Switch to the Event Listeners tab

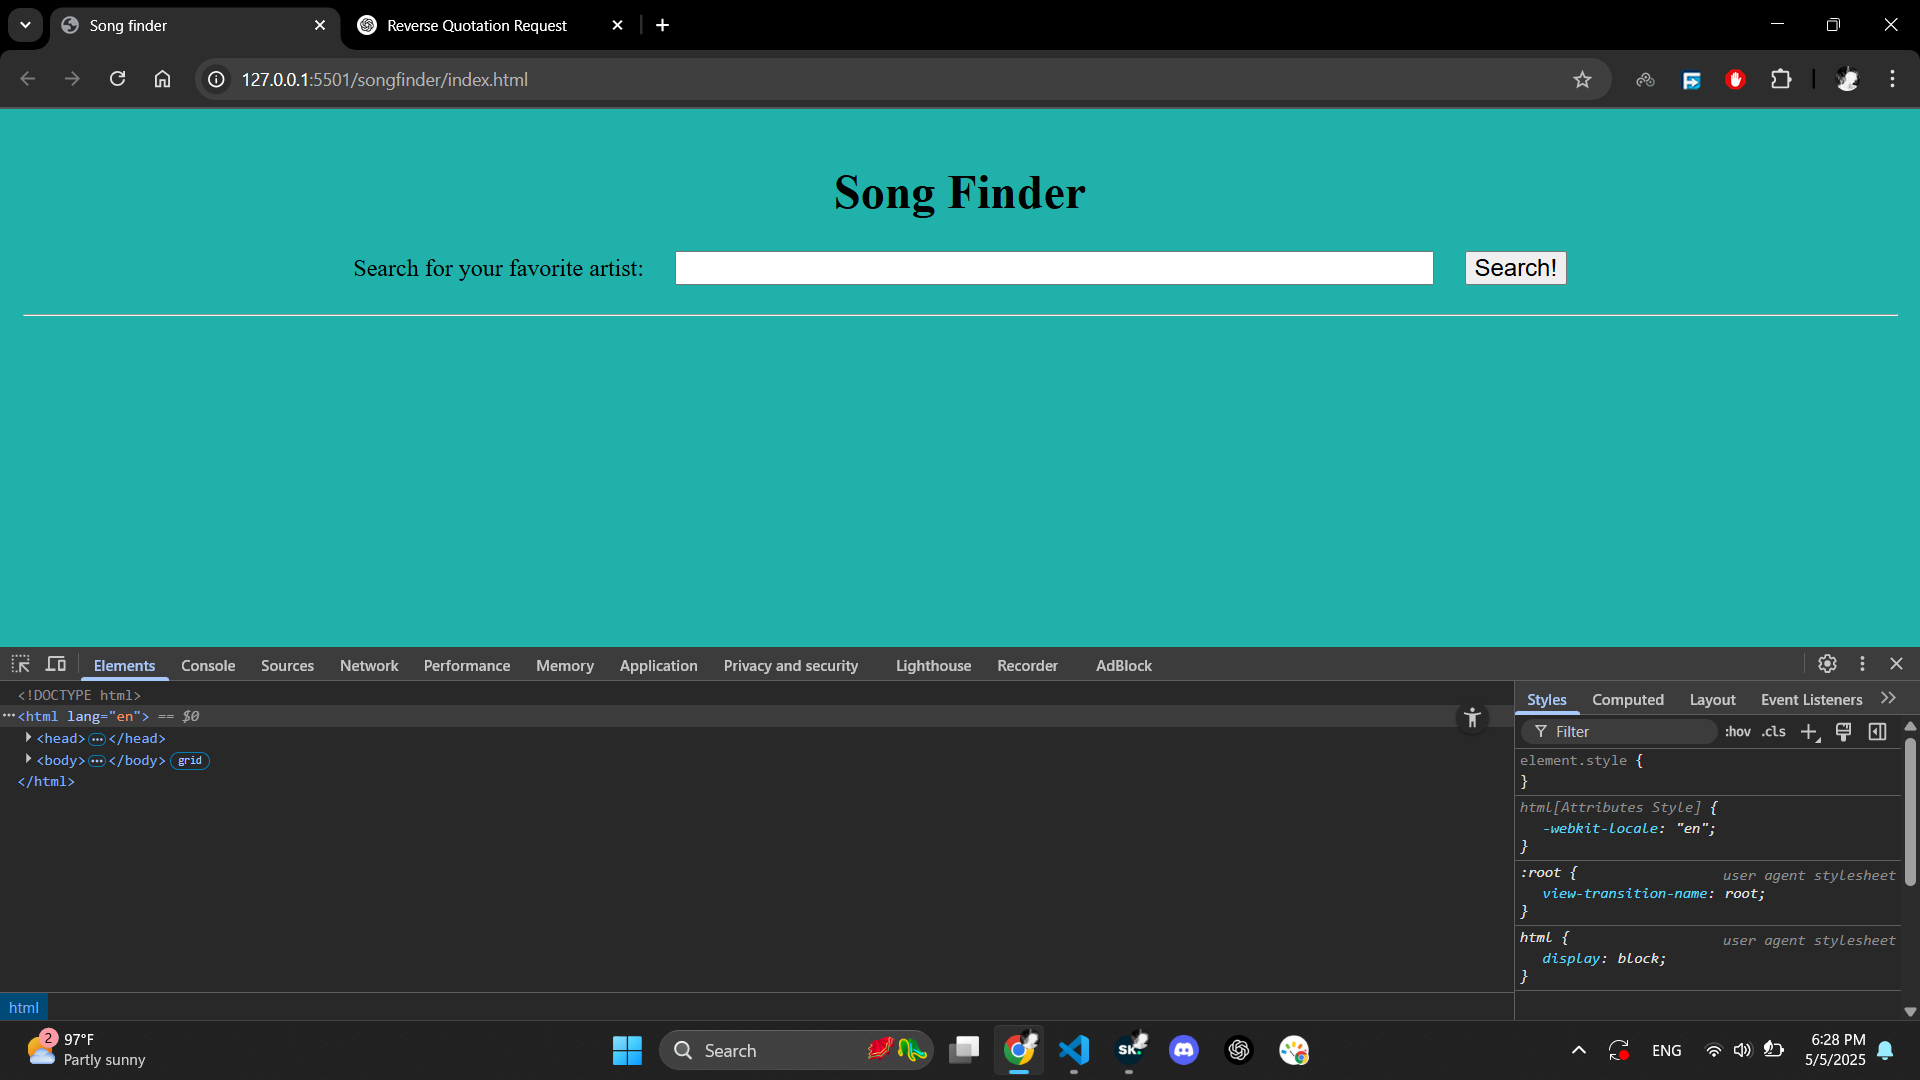pyautogui.click(x=1811, y=700)
